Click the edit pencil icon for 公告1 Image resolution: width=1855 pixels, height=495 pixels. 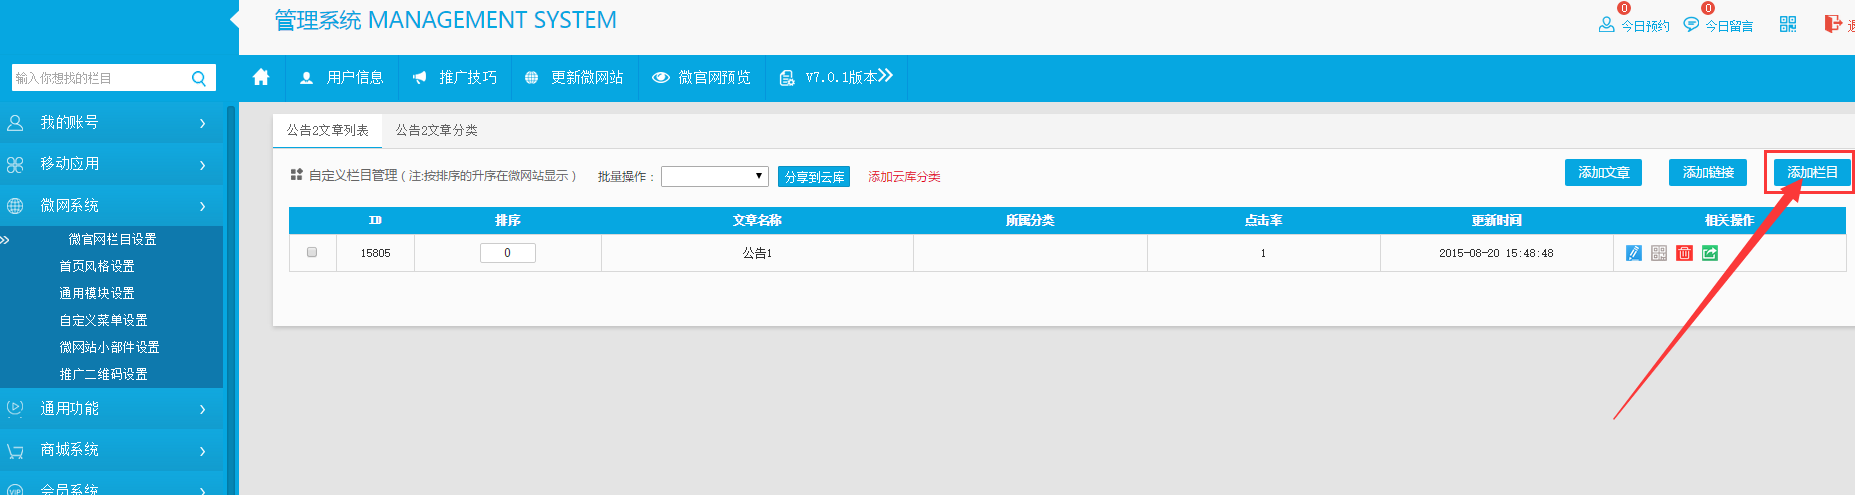1633,253
